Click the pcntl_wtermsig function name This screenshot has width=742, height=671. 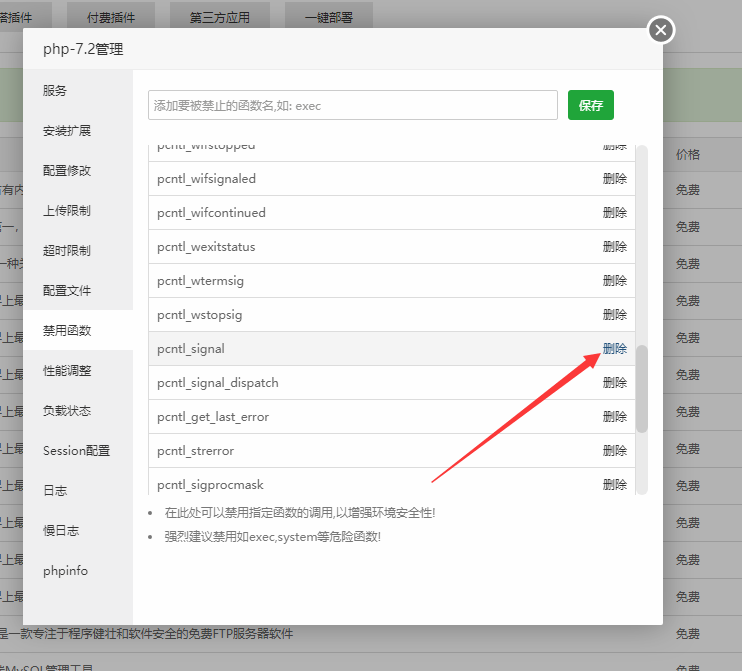[200, 281]
